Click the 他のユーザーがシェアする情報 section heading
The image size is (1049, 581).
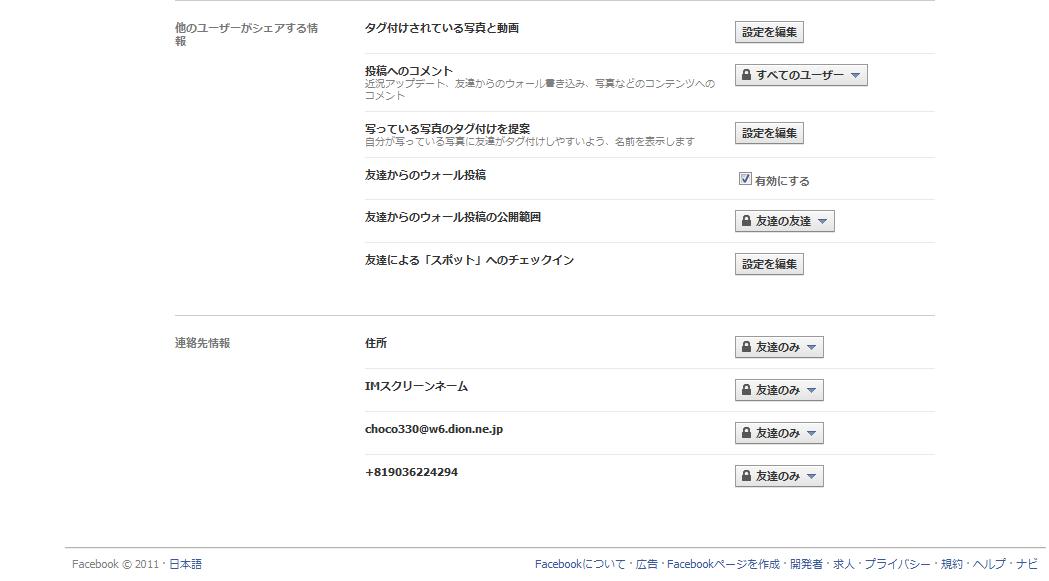click(x=246, y=34)
